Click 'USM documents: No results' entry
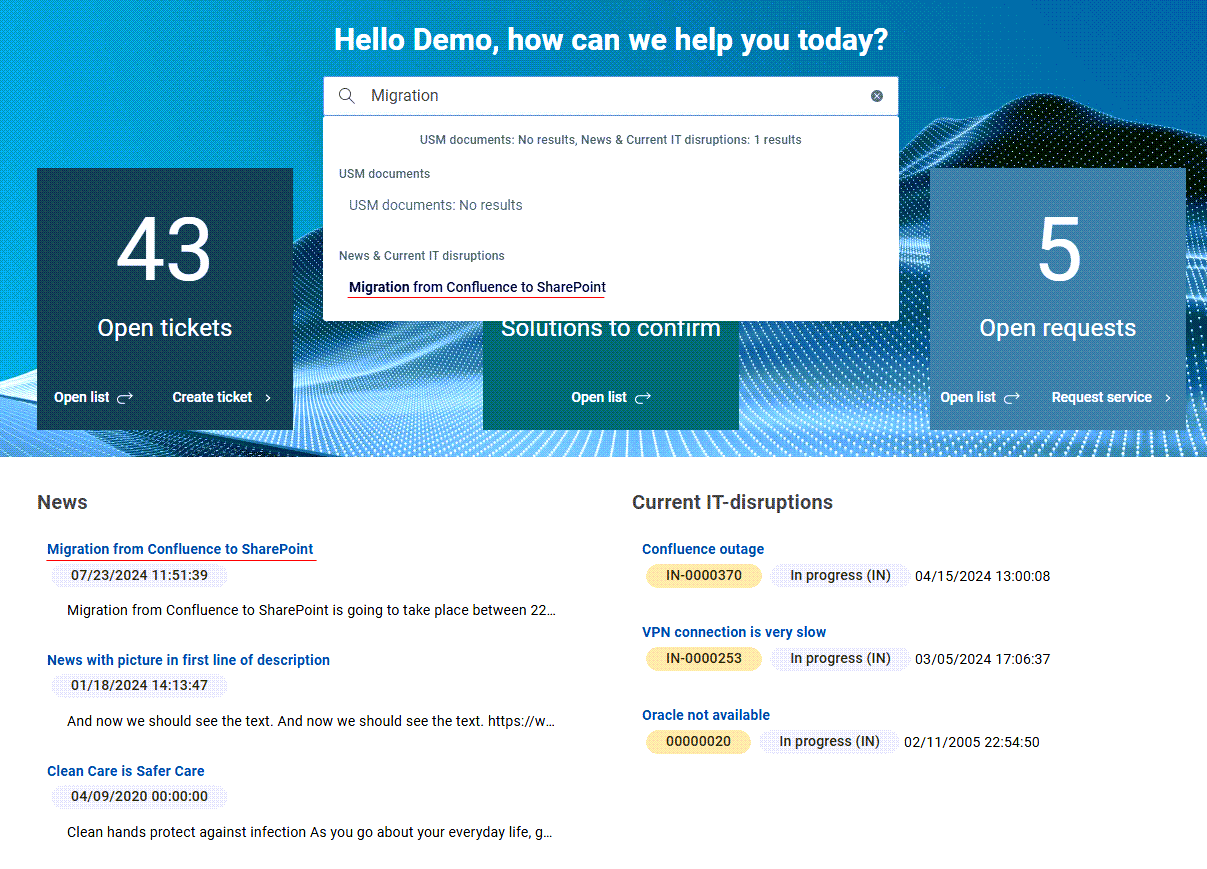Screen dimensions: 1207x869 [x=436, y=205]
